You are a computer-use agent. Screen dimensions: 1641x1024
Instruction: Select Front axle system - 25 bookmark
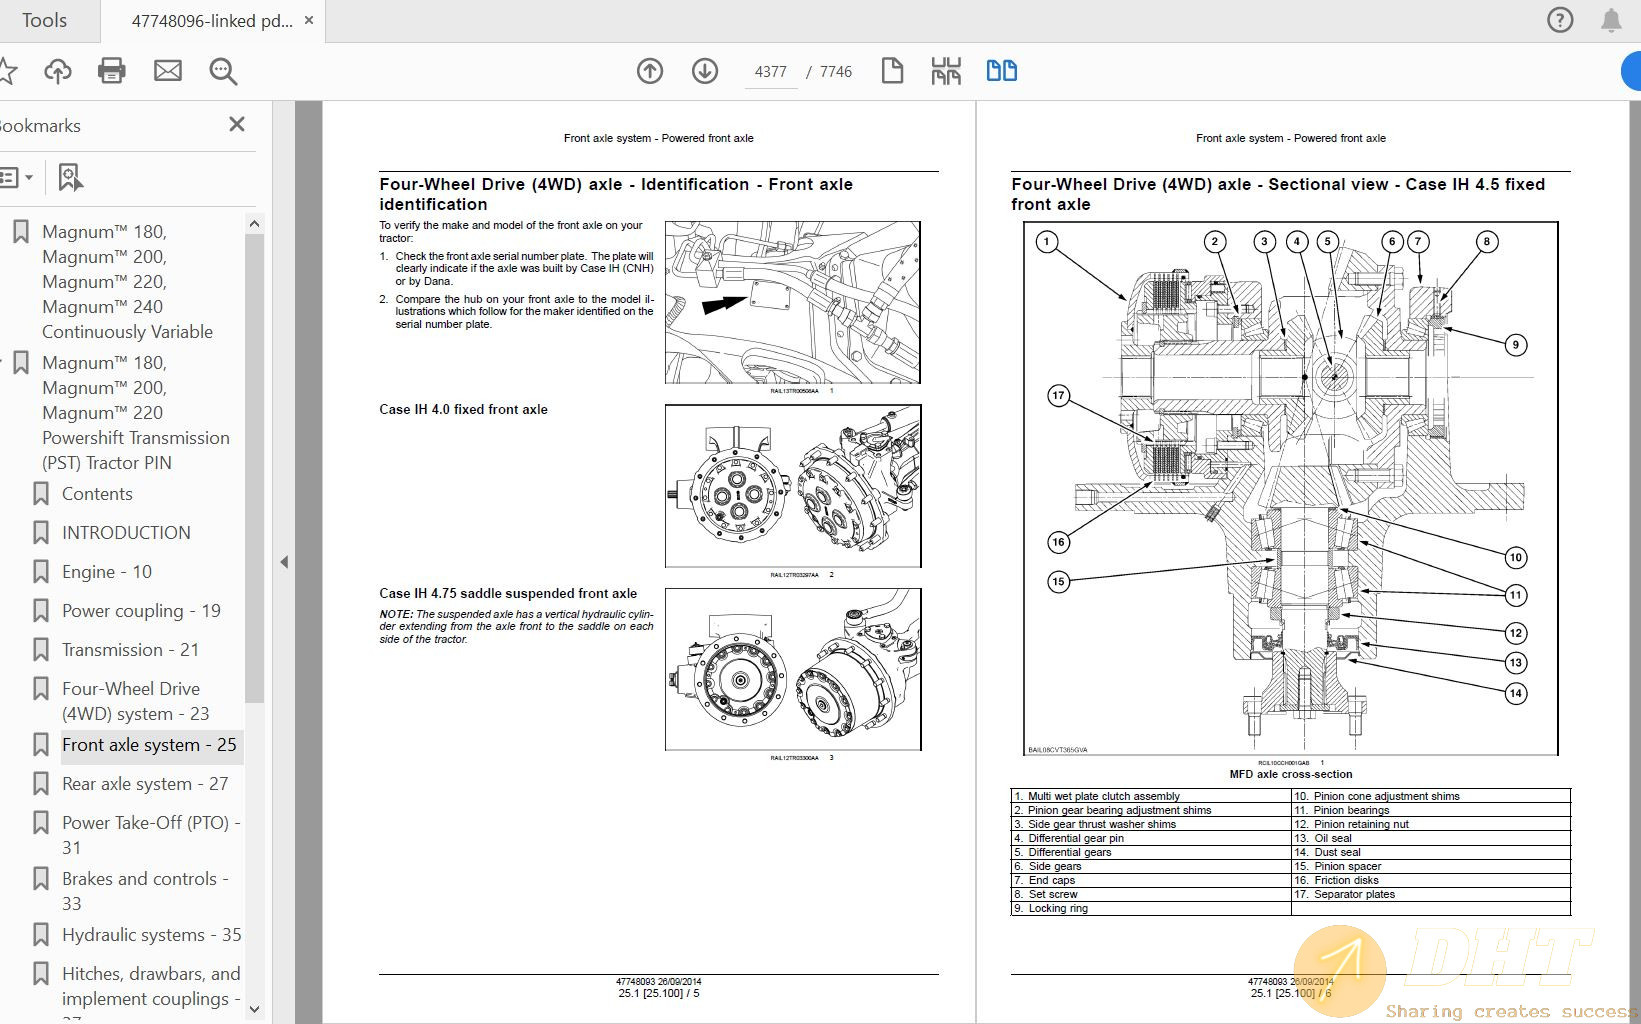tap(149, 745)
